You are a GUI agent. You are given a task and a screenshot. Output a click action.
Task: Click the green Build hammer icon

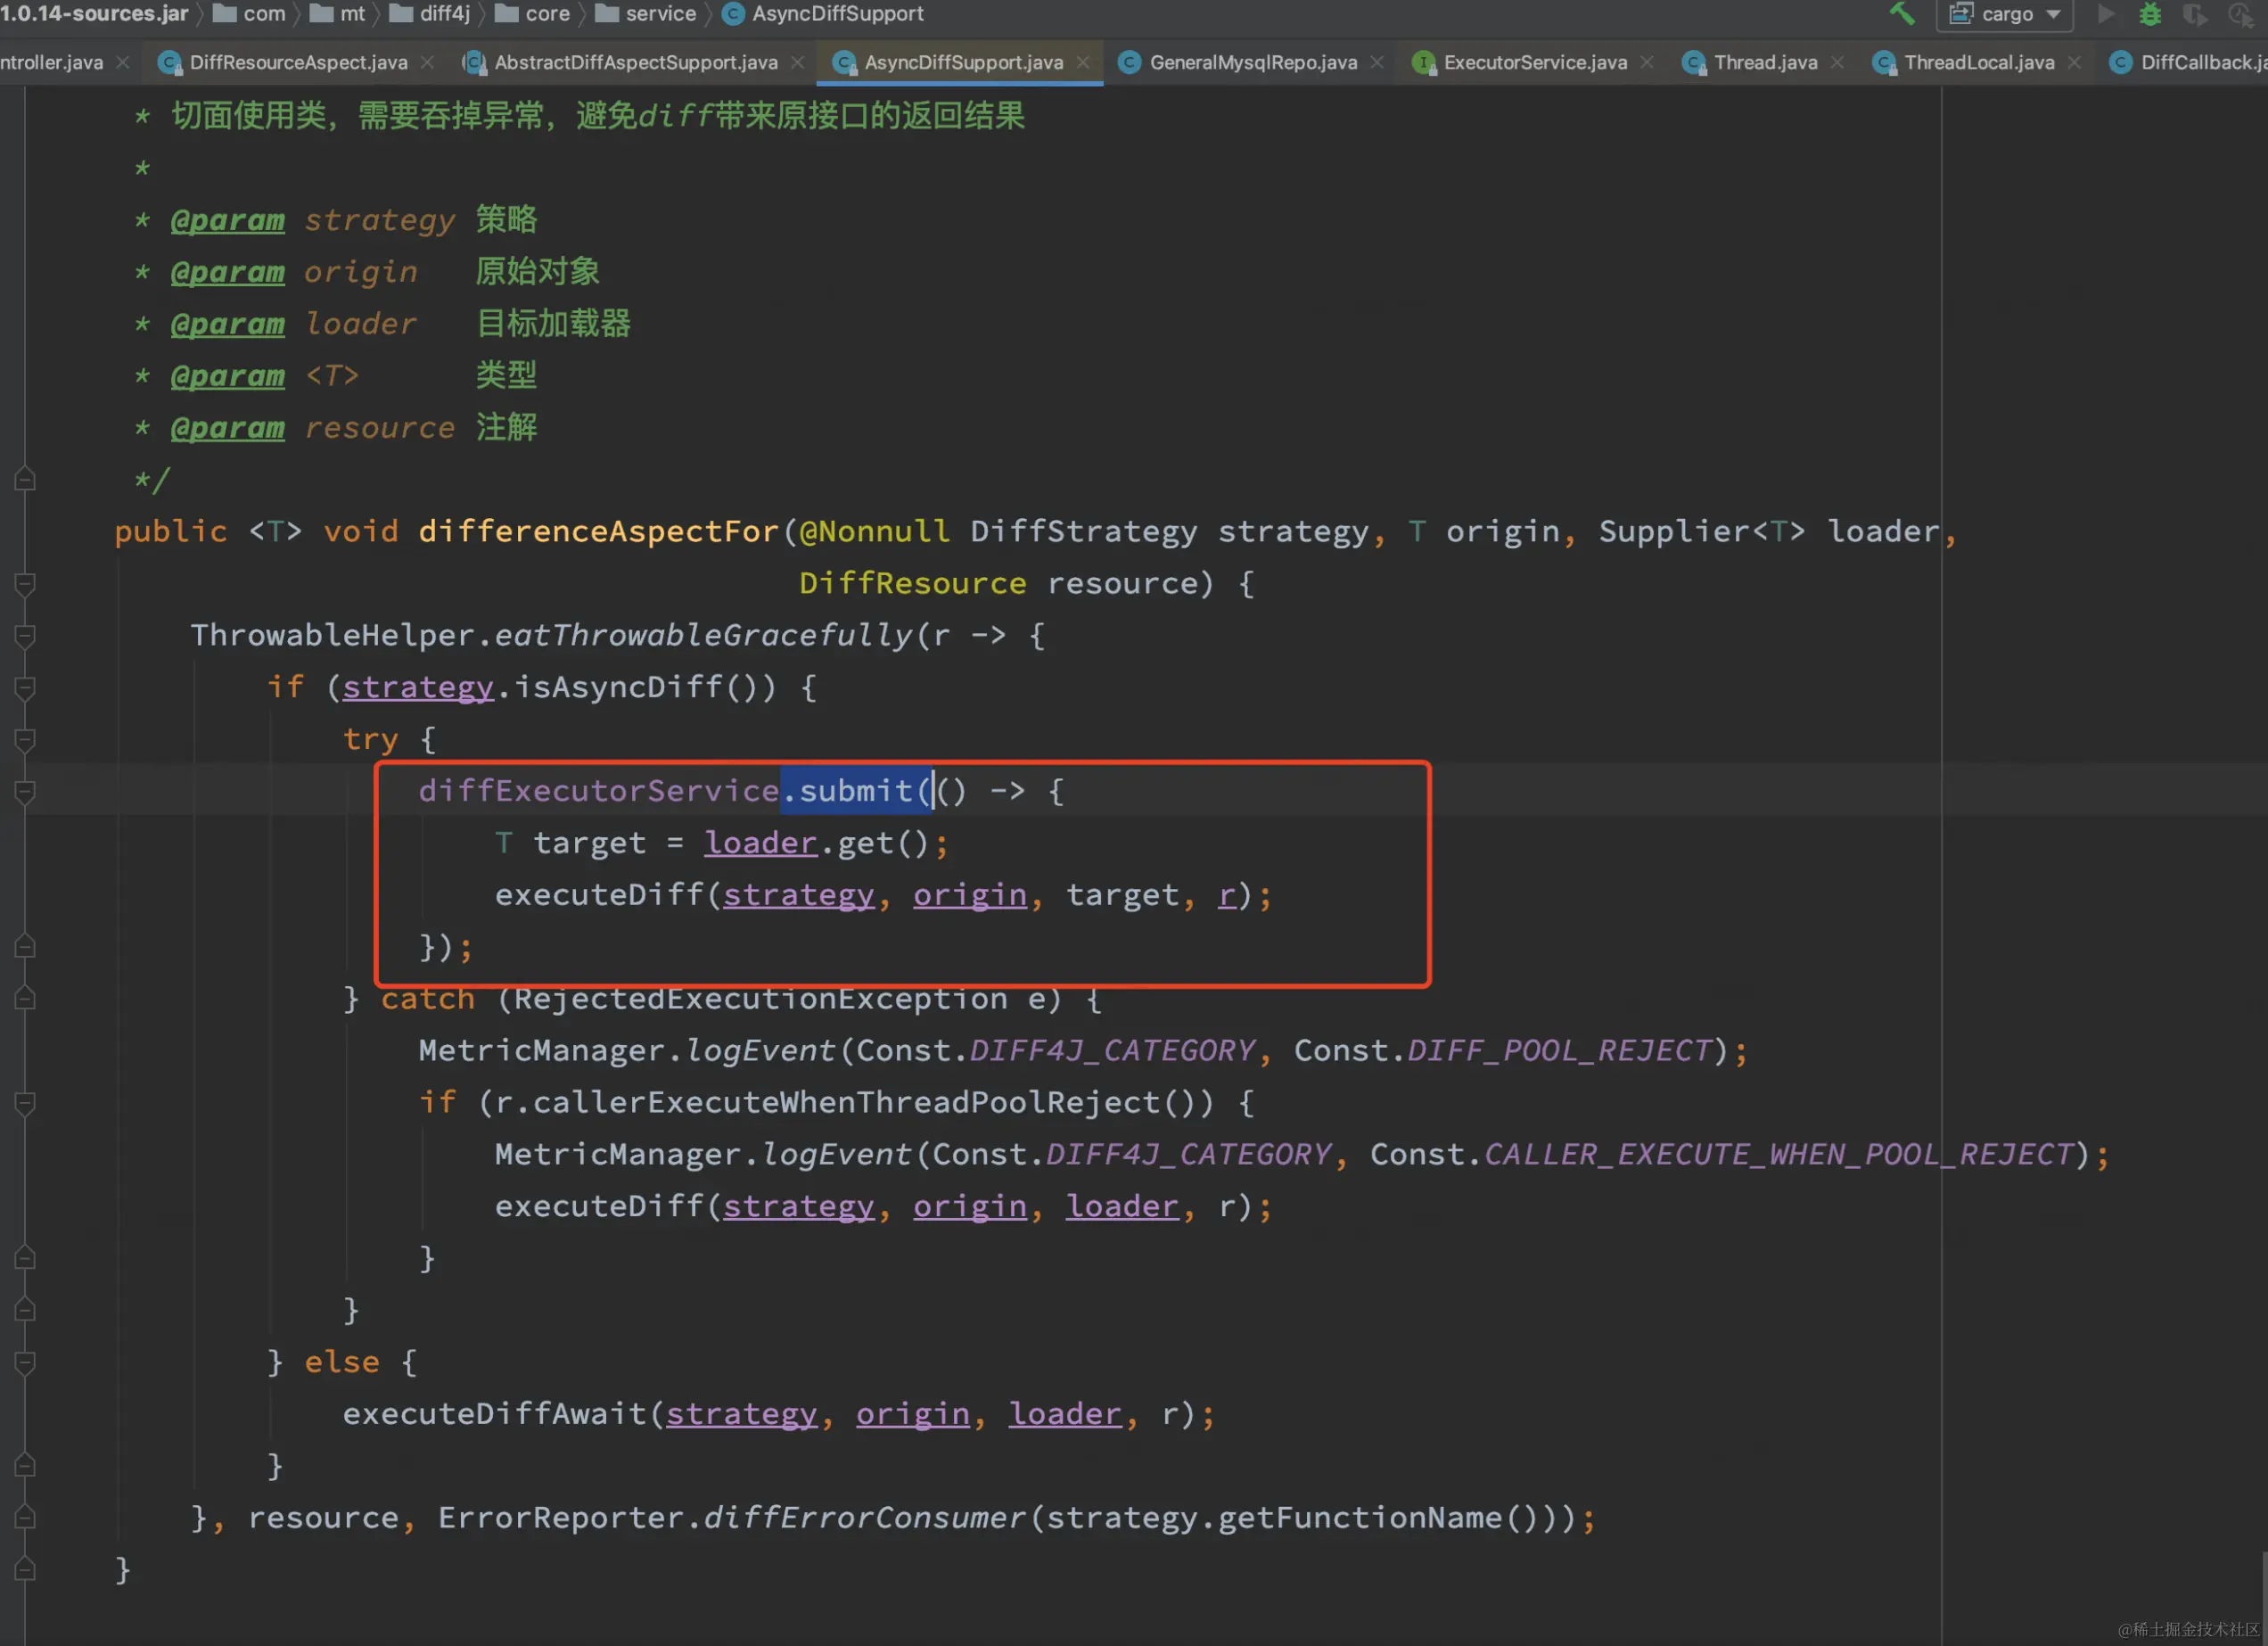[1901, 14]
